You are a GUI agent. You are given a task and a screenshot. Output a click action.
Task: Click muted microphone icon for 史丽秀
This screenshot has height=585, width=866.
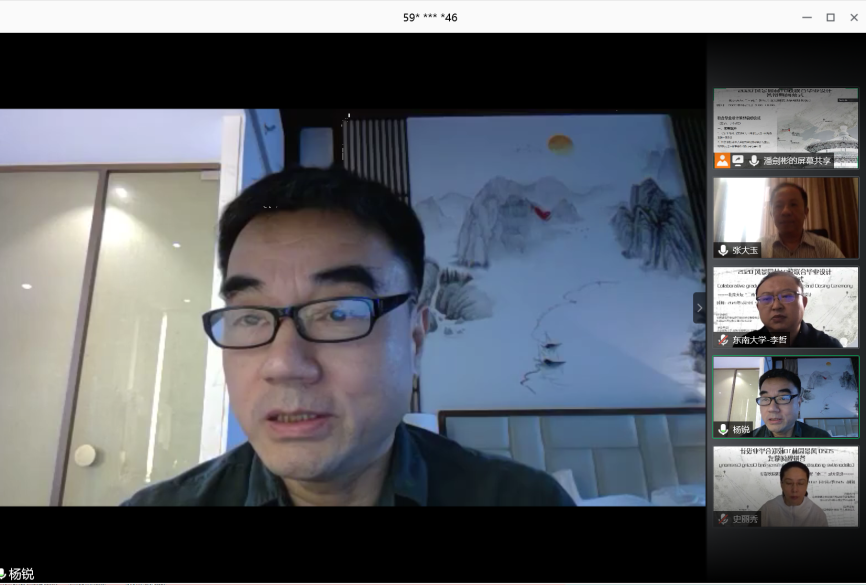point(723,519)
